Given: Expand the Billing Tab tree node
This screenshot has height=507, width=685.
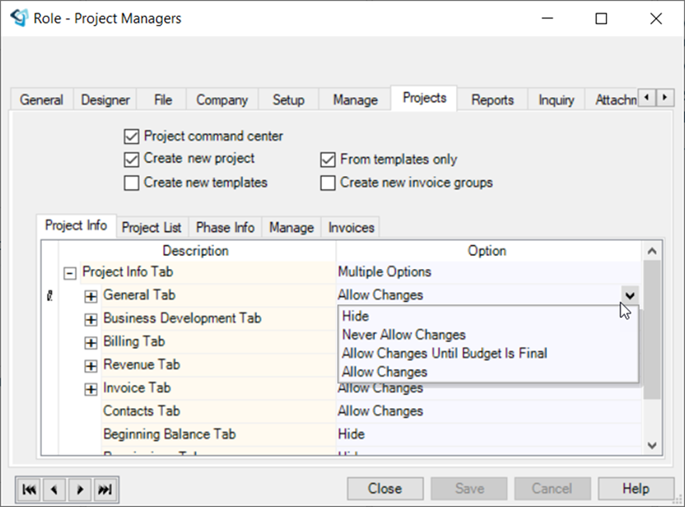Looking at the screenshot, I should pyautogui.click(x=90, y=342).
